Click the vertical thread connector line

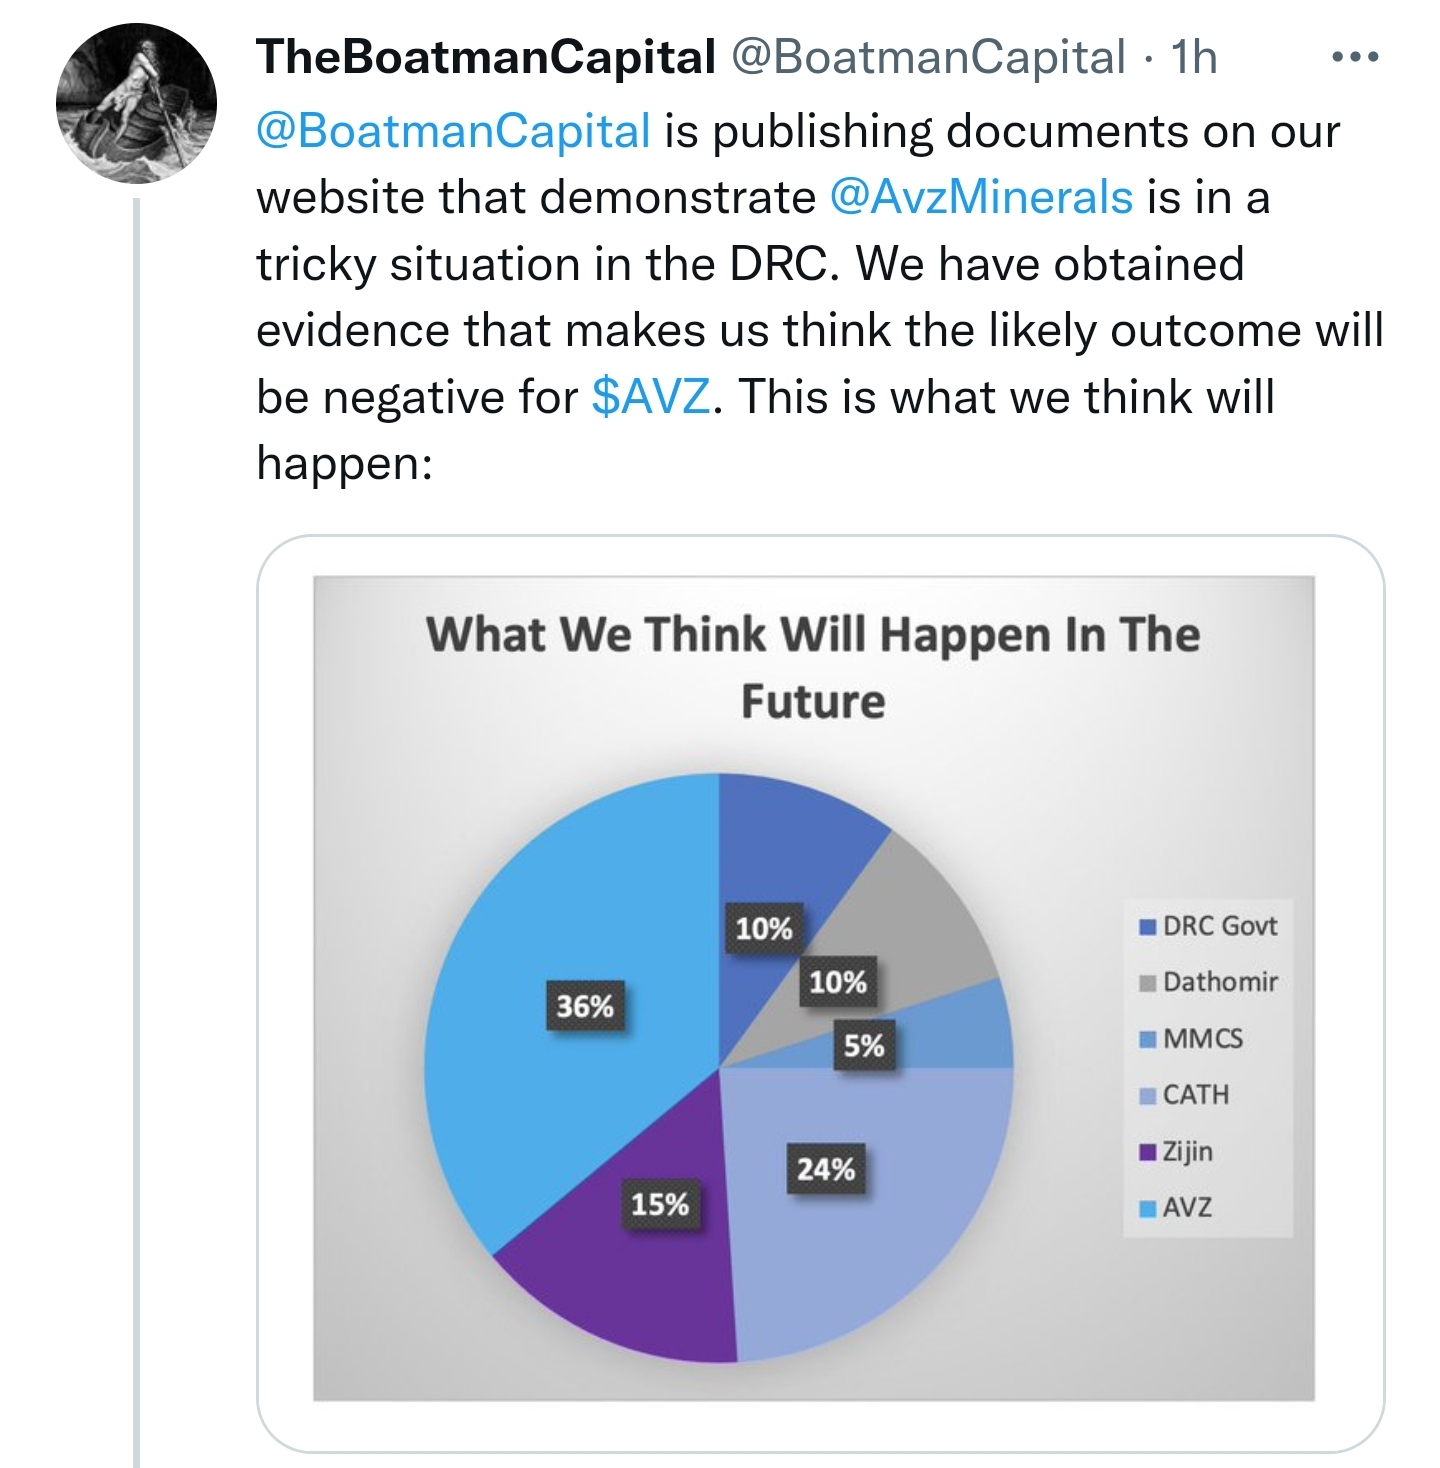pos(137,832)
